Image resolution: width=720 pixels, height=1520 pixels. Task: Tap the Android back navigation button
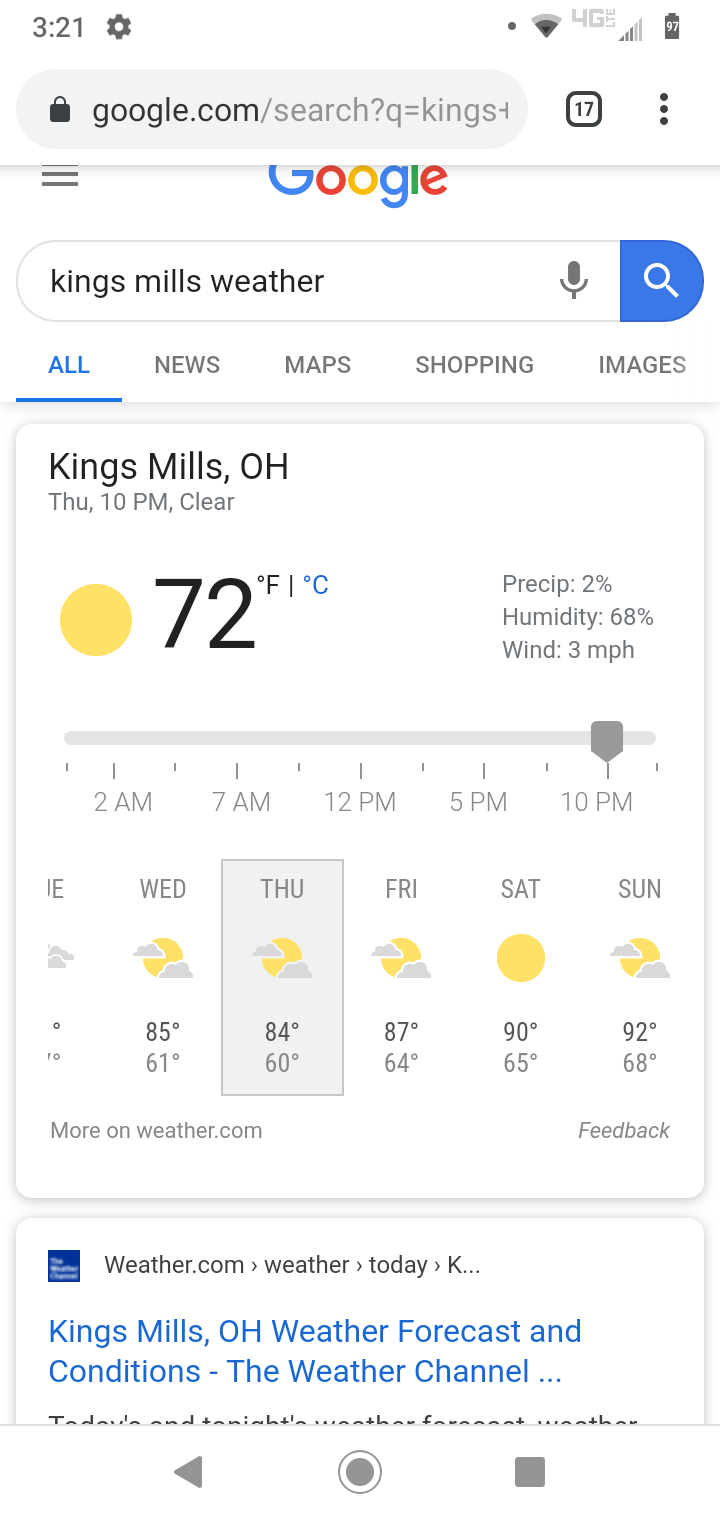[188, 1471]
